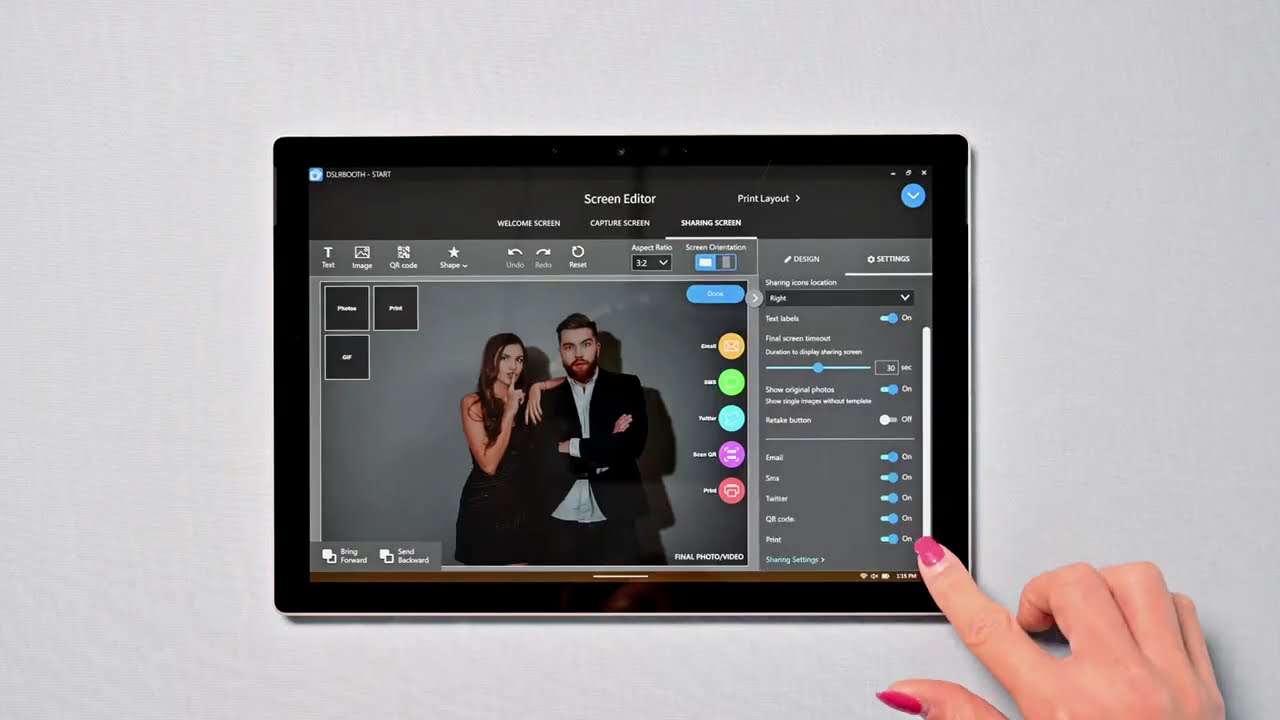Image resolution: width=1280 pixels, height=720 pixels.
Task: Toggle QR code sharing switch
Action: (x=888, y=519)
